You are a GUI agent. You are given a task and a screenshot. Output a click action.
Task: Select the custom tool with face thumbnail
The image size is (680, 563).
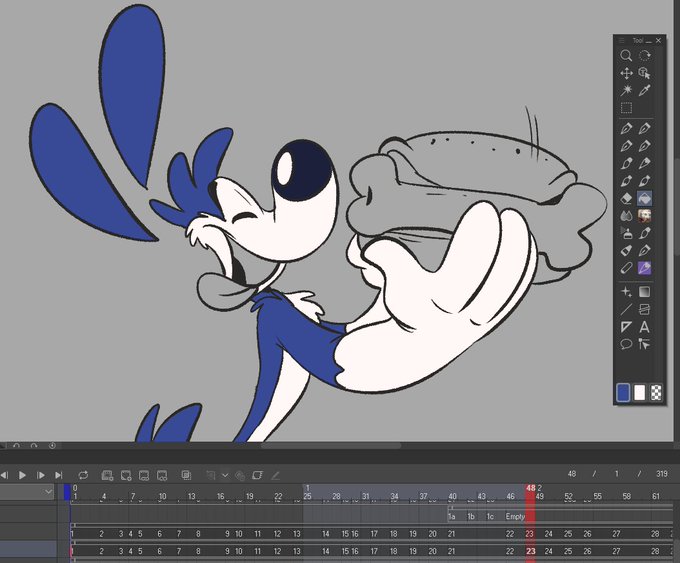point(644,216)
